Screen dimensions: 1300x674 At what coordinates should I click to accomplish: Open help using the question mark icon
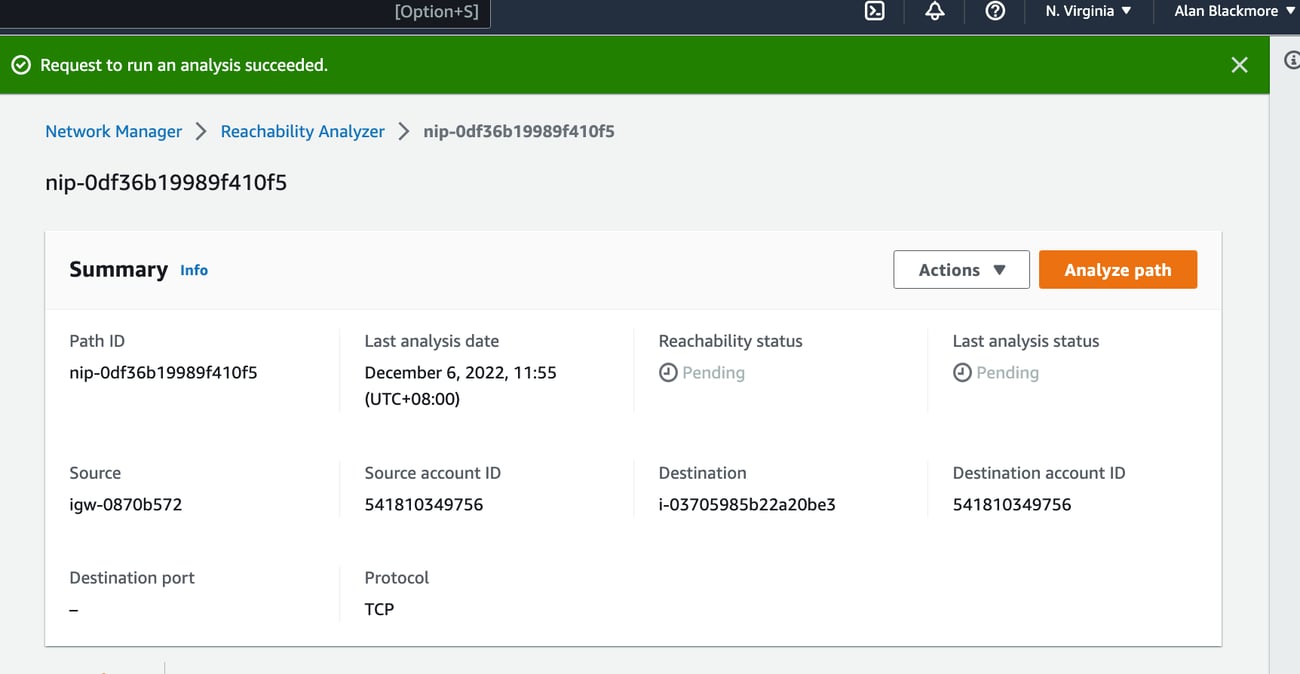994,11
